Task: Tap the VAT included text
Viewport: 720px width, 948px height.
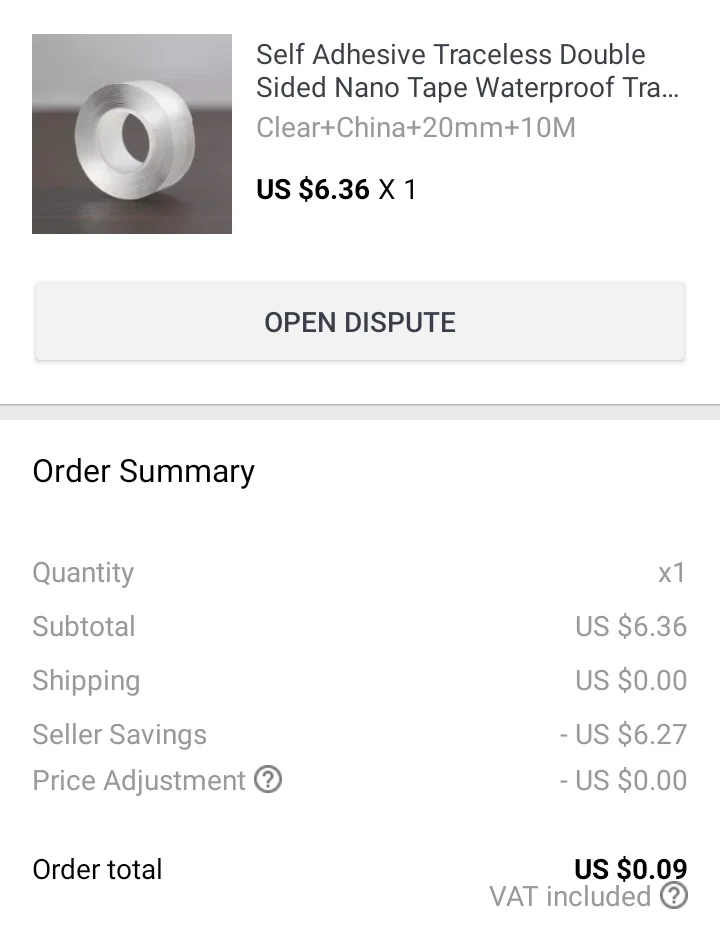Action: [570, 897]
